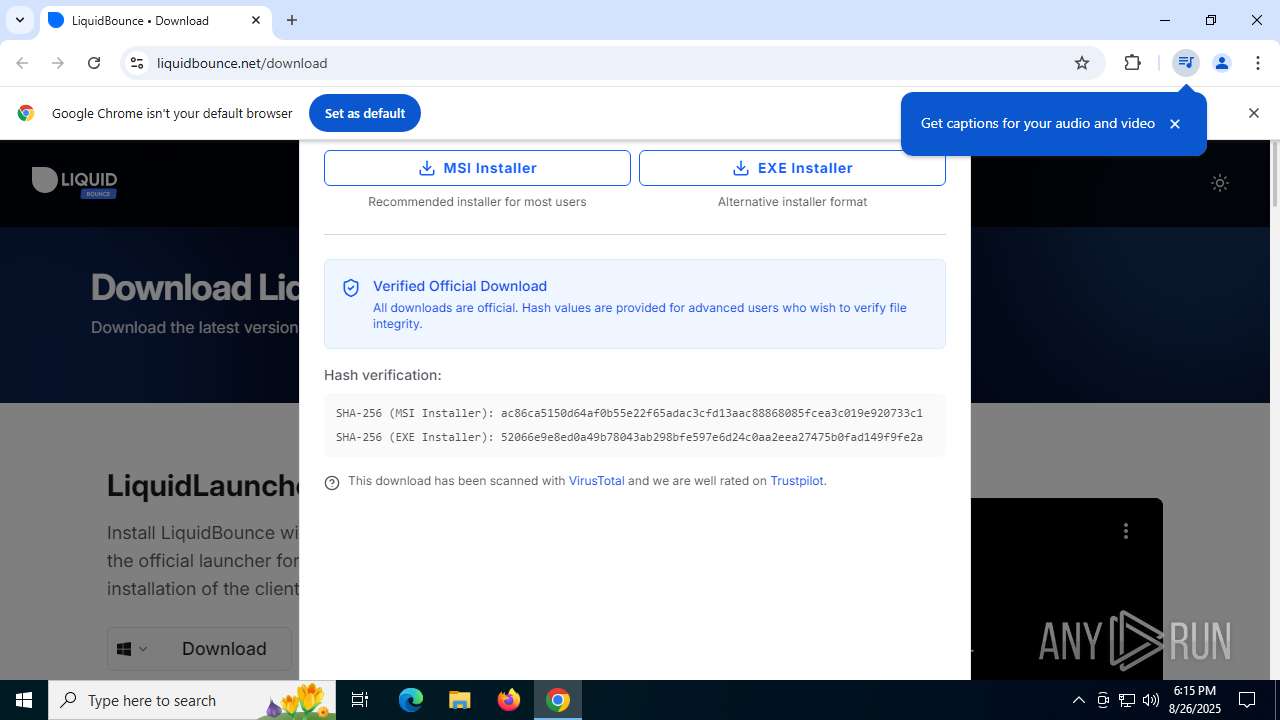Go forward to the next page
The width and height of the screenshot is (1280, 720).
tap(58, 63)
